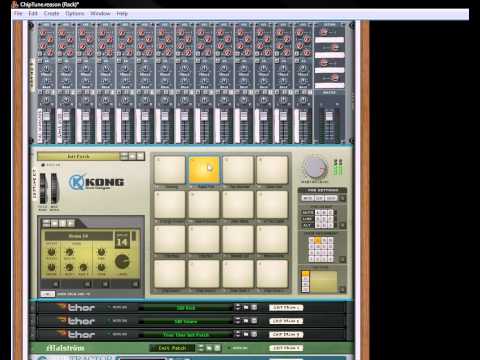Screen dimensions: 480x360
Task: Toggle Mute in Kong Pad Settings
Action: click(x=307, y=198)
